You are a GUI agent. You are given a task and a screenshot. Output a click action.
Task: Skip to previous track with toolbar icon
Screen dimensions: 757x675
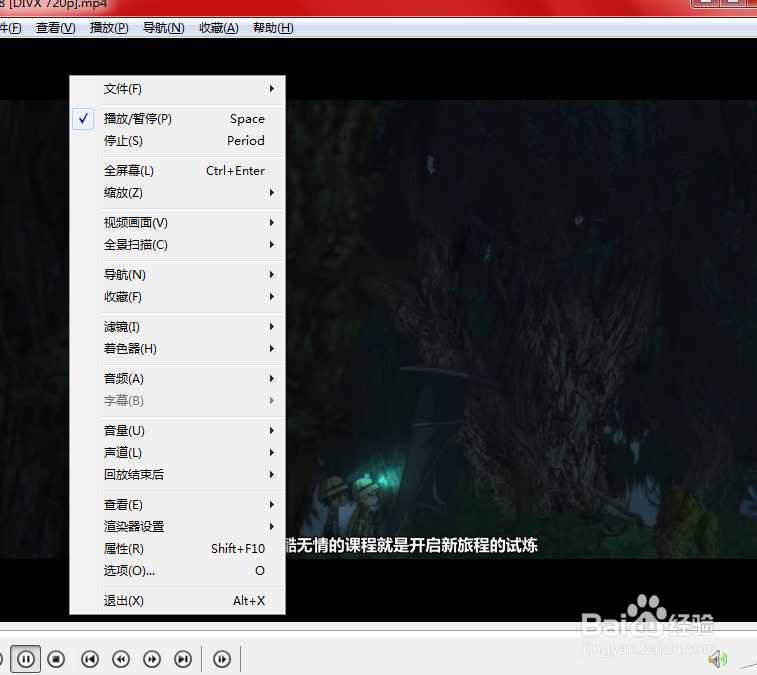coord(90,659)
